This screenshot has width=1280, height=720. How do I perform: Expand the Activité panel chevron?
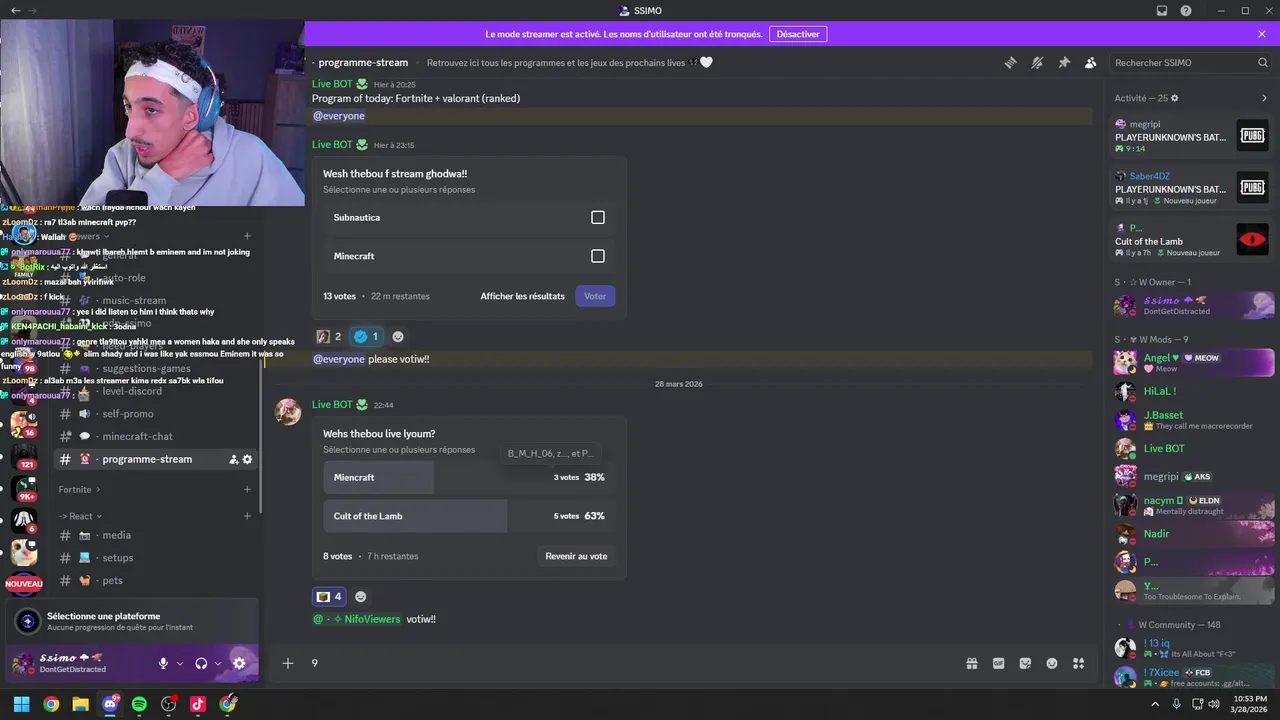tap(1264, 98)
